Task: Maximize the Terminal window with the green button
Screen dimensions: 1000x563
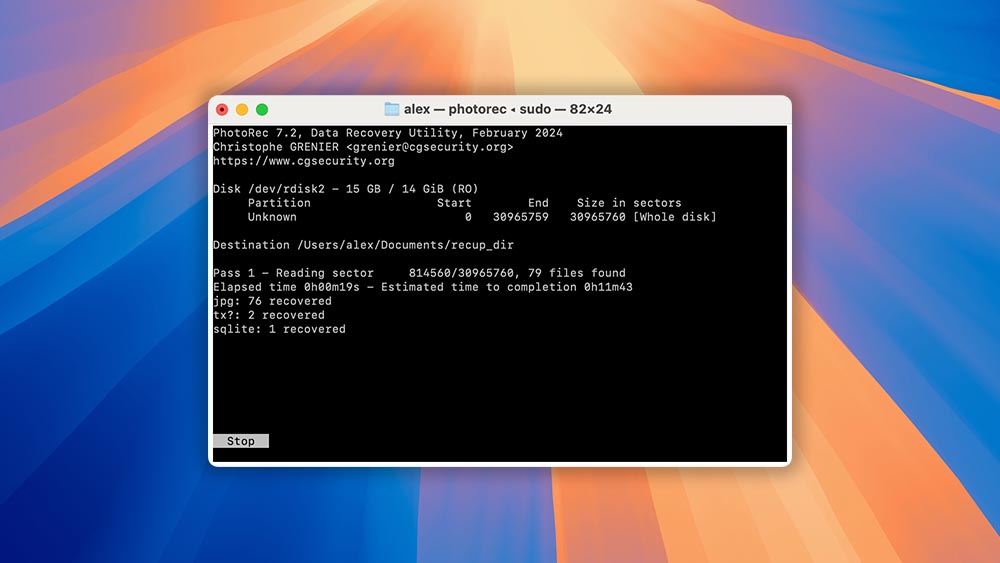Action: 261,110
